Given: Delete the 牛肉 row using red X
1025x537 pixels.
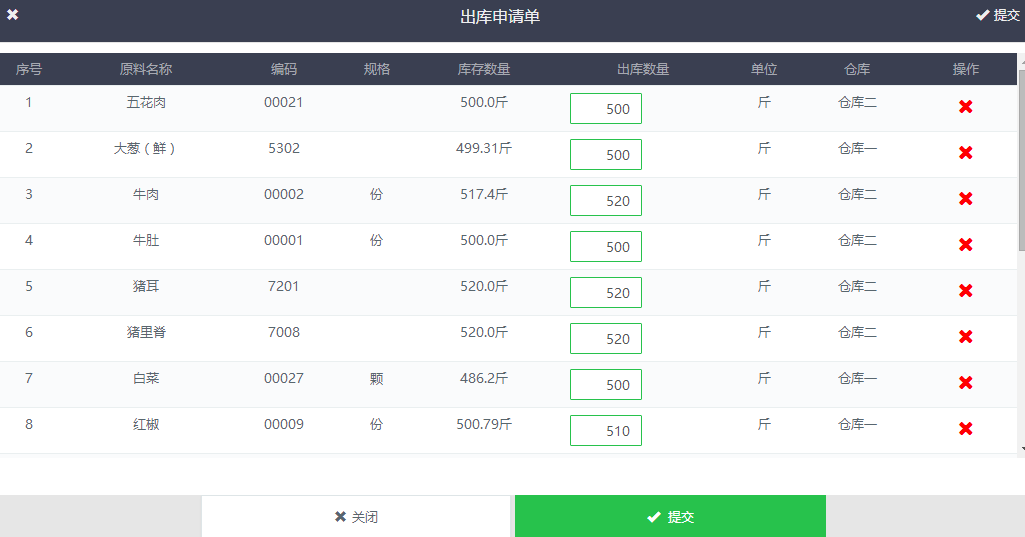Looking at the screenshot, I should pyautogui.click(x=965, y=199).
